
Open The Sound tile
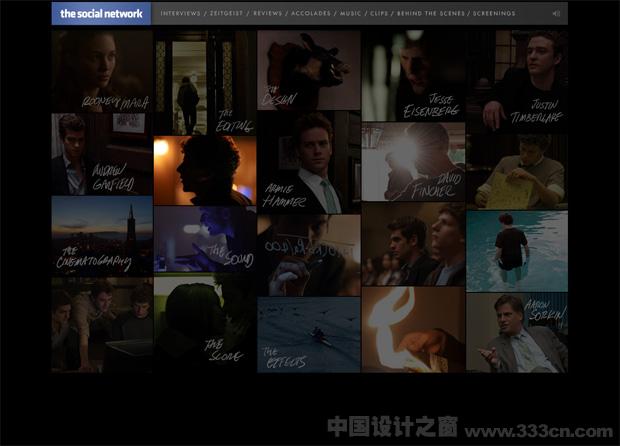point(205,239)
